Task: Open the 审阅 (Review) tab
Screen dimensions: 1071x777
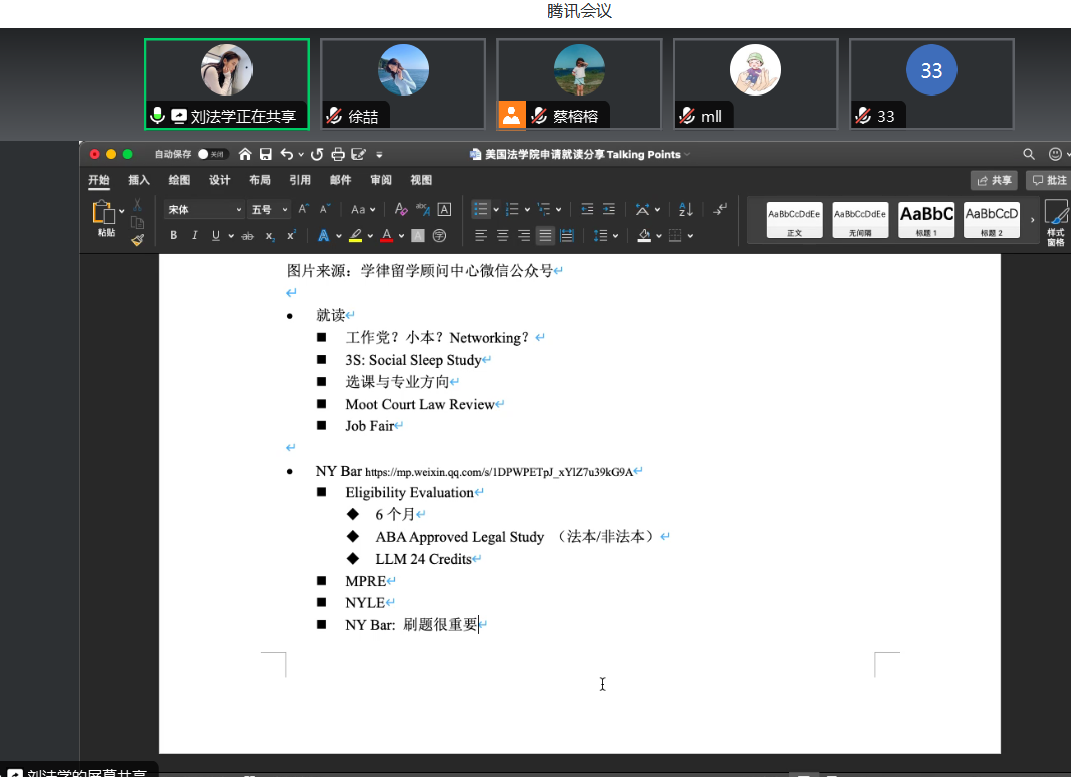Action: coord(380,180)
